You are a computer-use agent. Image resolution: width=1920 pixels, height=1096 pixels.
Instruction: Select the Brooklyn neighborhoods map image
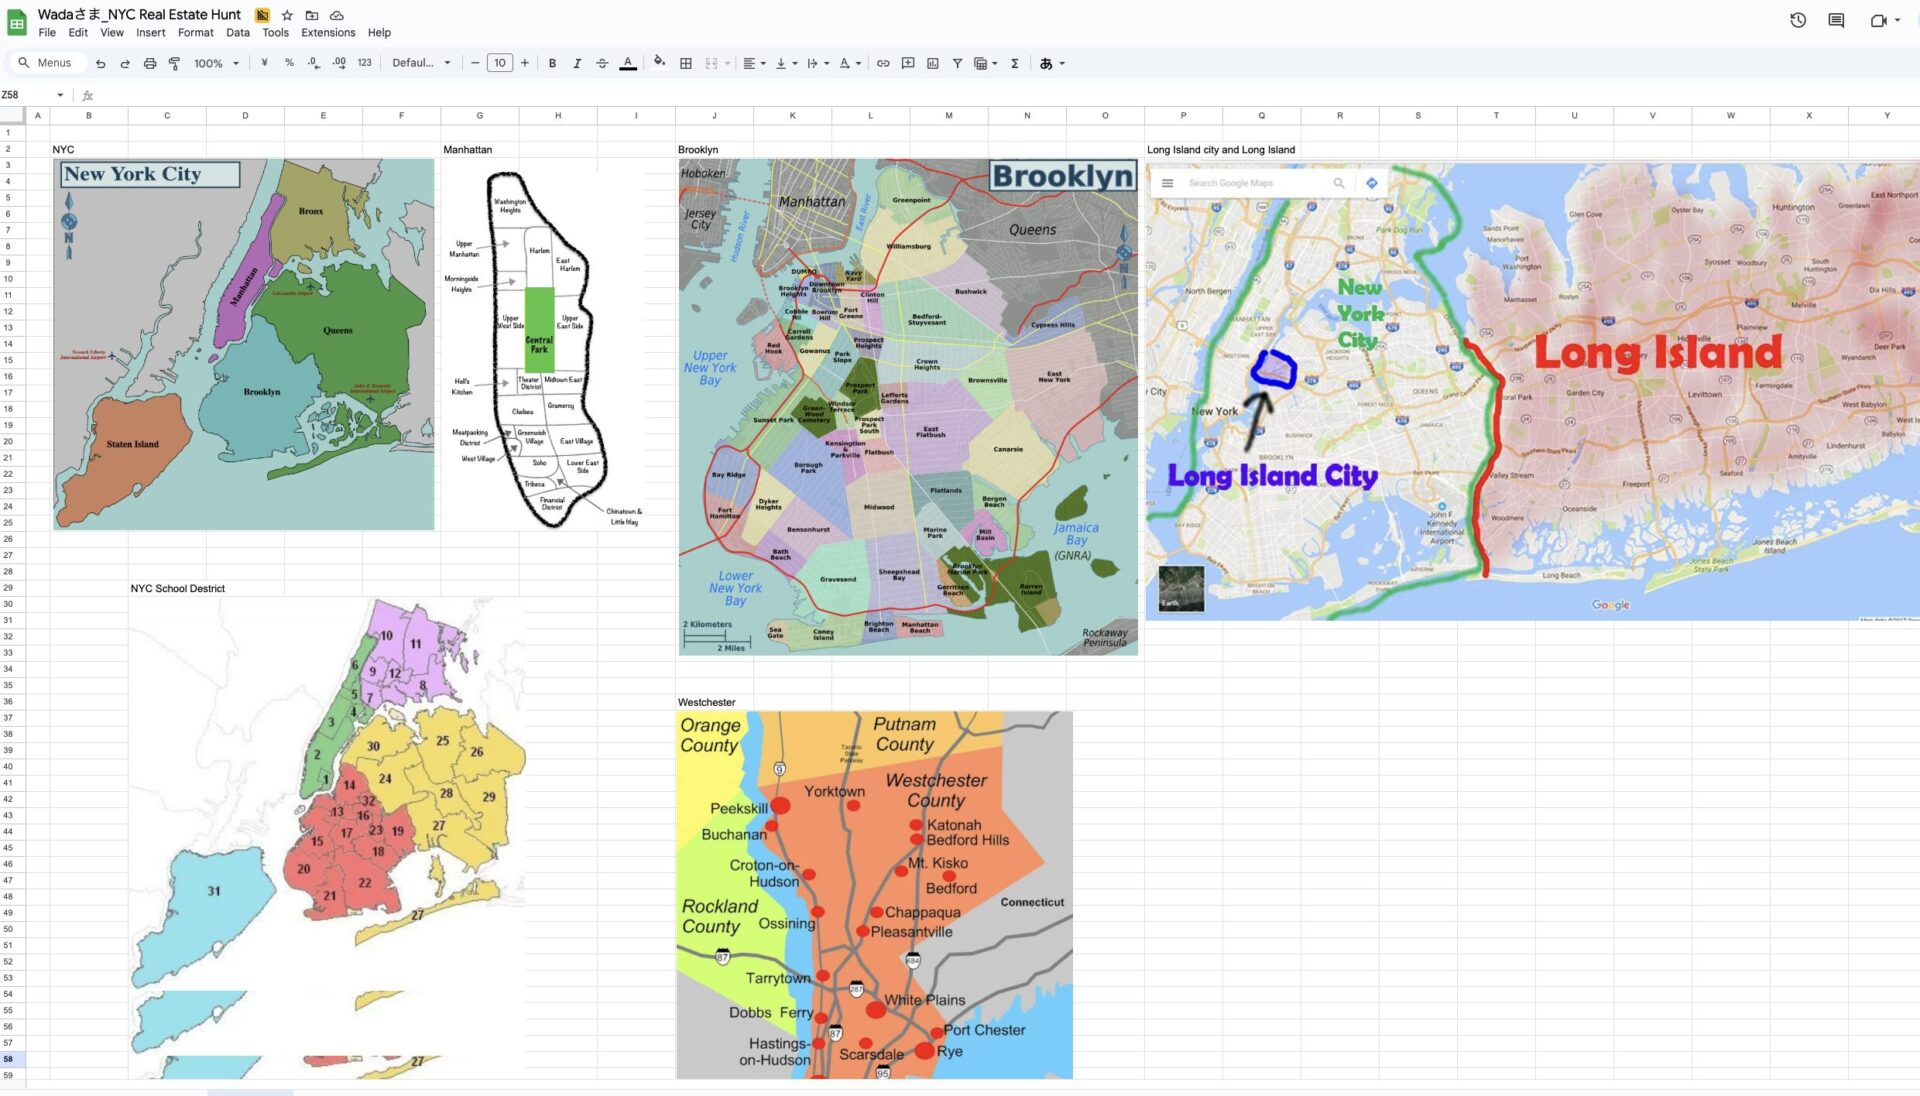(908, 407)
